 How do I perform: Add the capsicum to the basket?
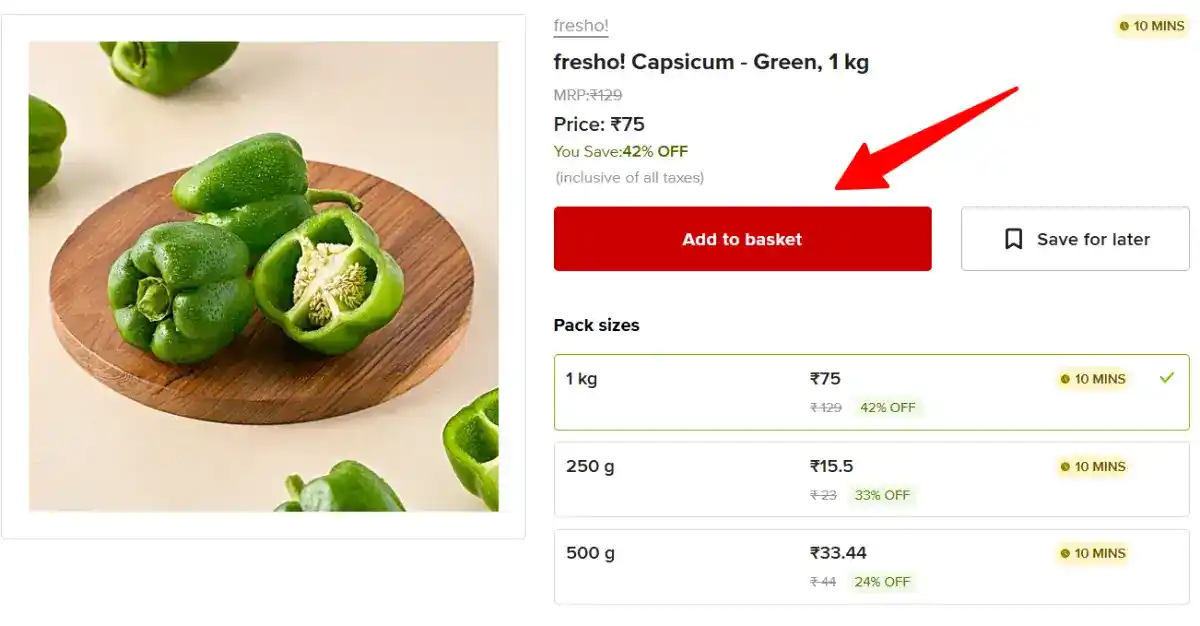742,238
